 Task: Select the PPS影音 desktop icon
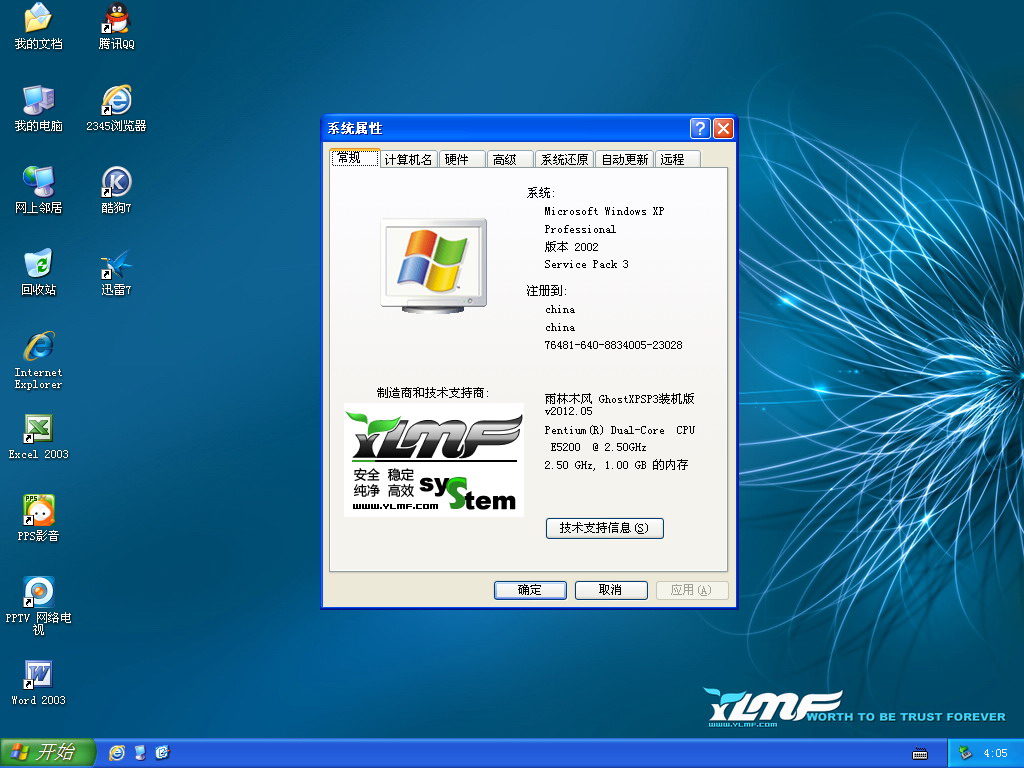(38, 511)
